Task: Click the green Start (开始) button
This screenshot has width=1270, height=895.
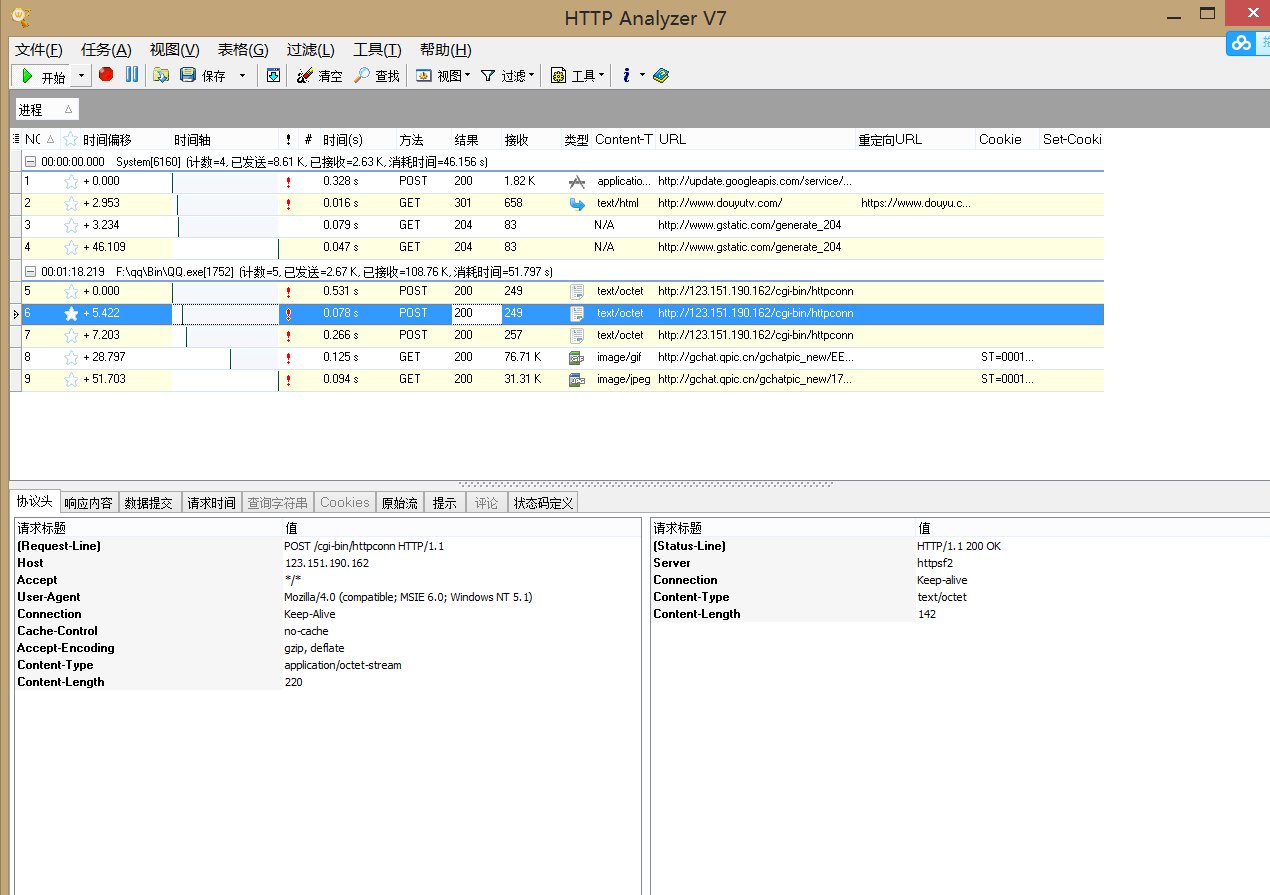Action: pyautogui.click(x=41, y=76)
